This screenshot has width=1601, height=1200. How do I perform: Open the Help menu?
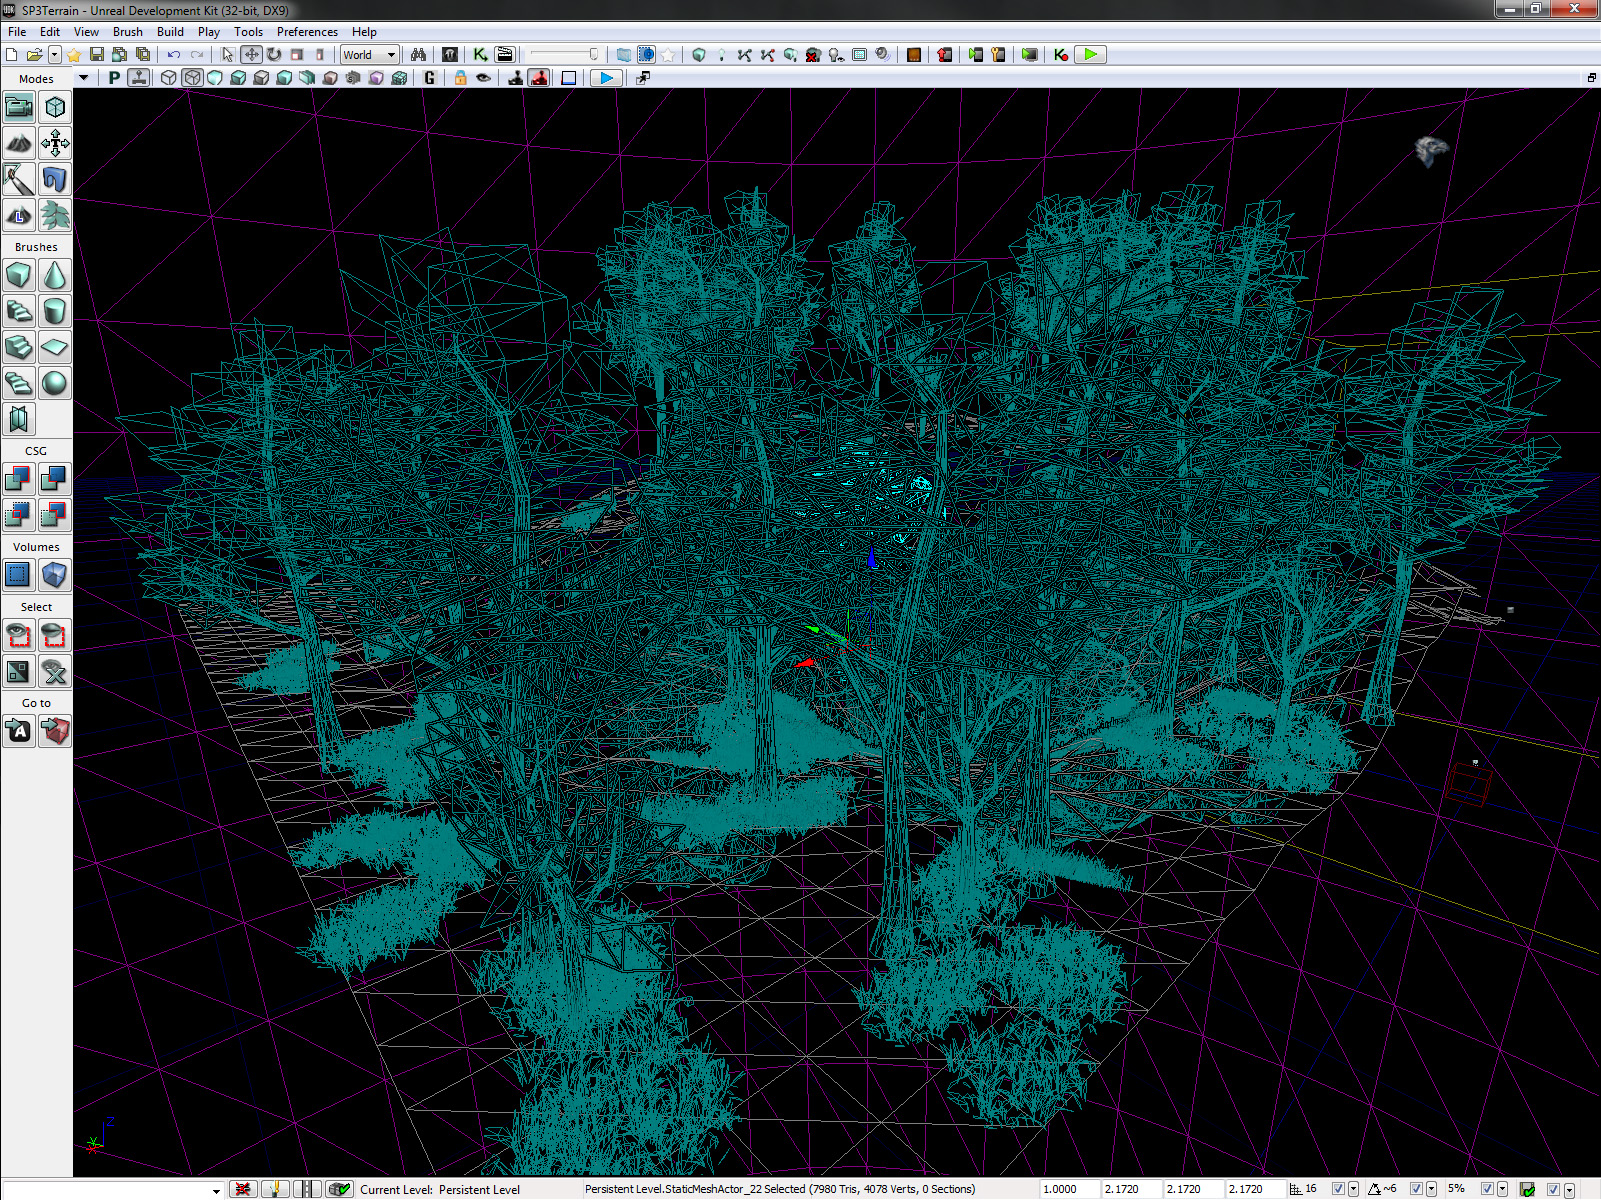[364, 32]
